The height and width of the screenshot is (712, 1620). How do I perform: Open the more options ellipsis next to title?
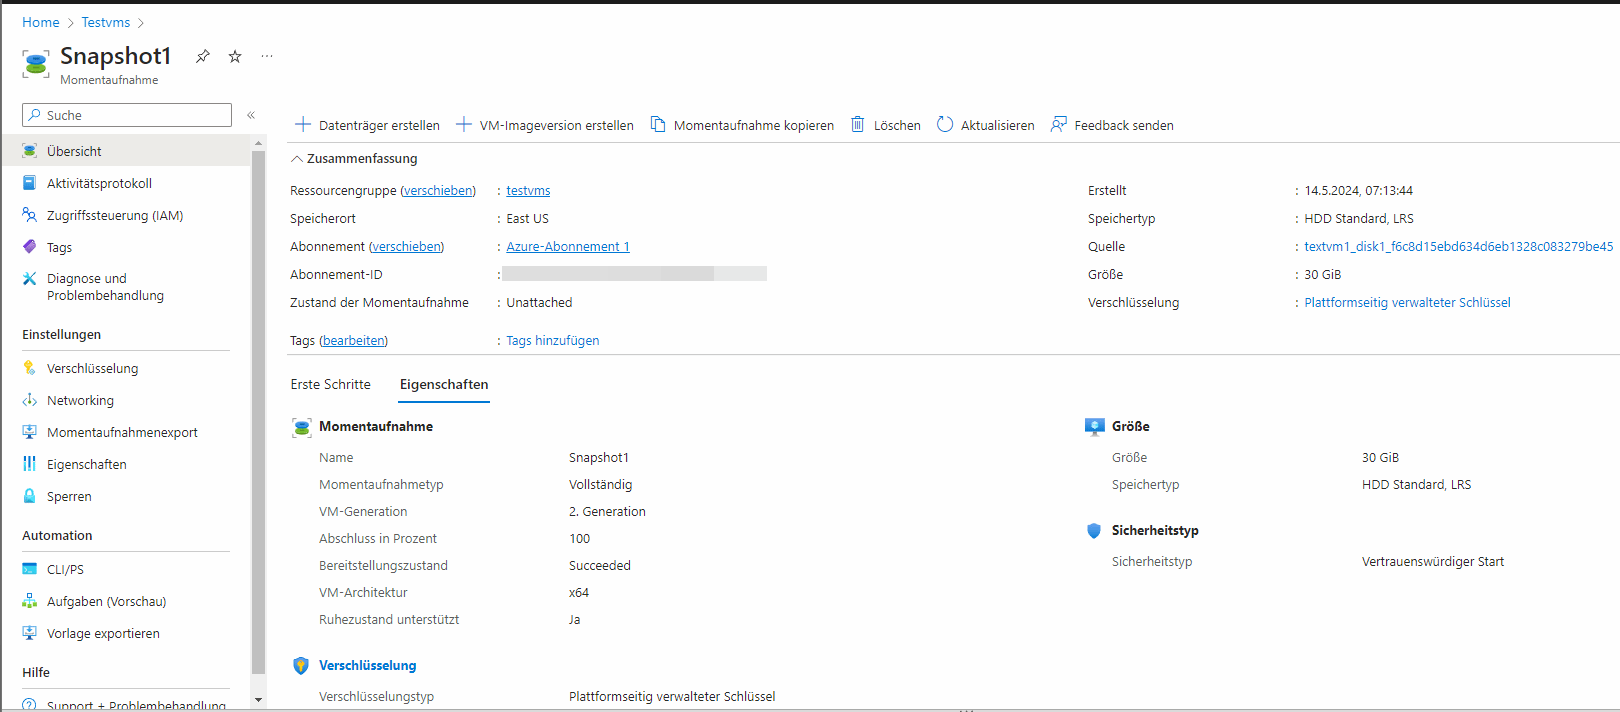click(x=267, y=56)
